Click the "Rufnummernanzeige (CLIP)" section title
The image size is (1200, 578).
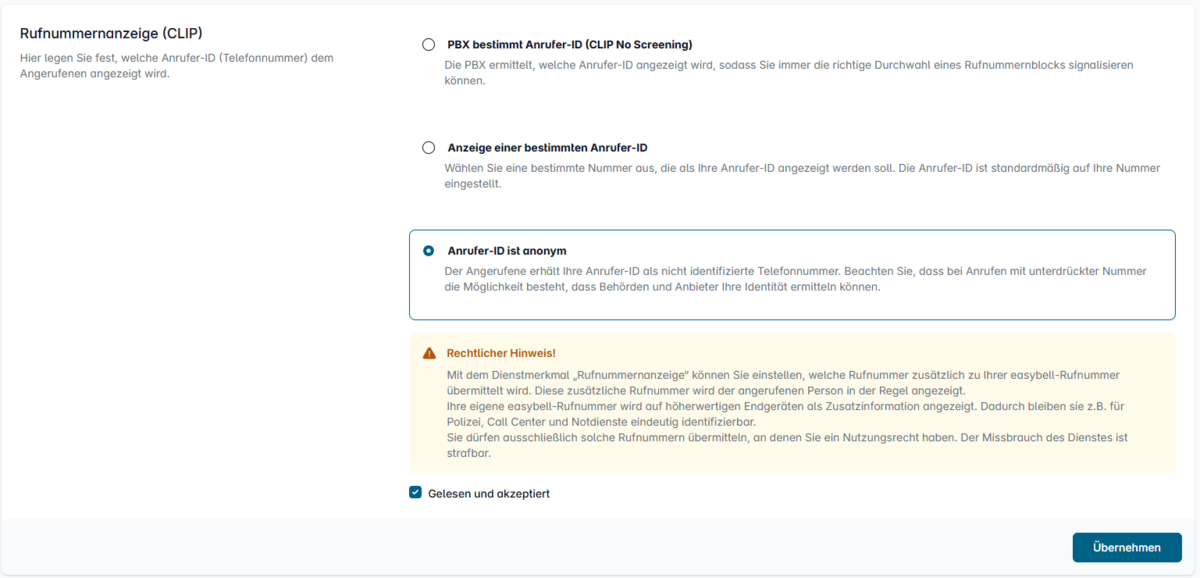point(111,33)
